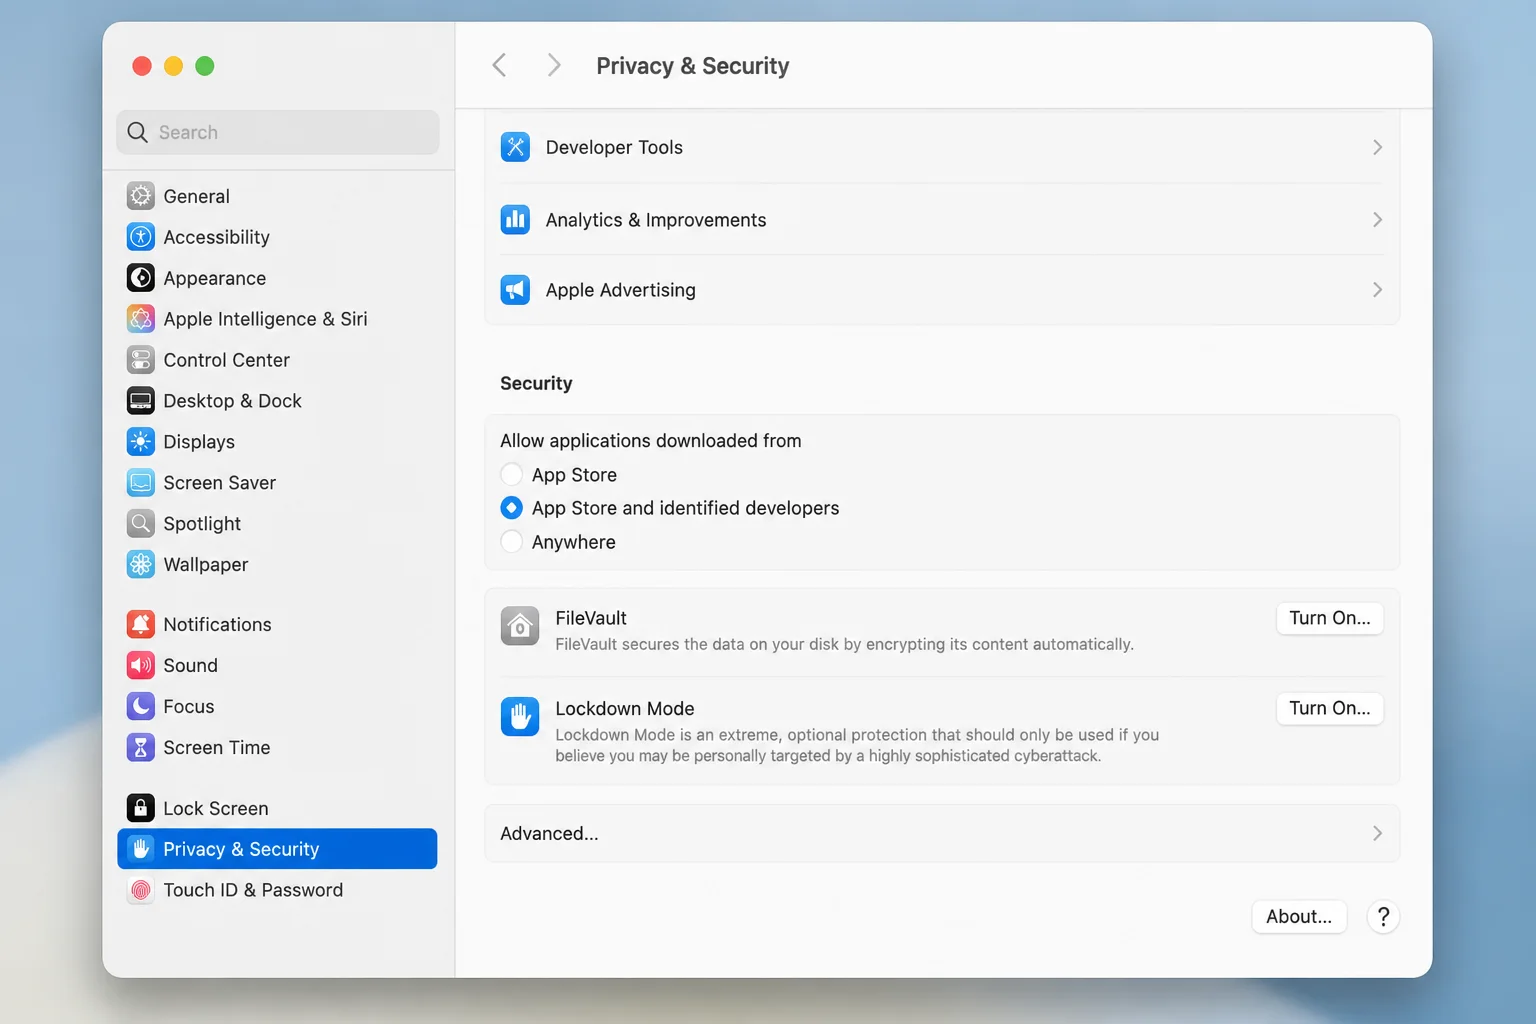1536x1024 pixels.
Task: Click the Developer Tools hammer icon
Action: (x=515, y=147)
